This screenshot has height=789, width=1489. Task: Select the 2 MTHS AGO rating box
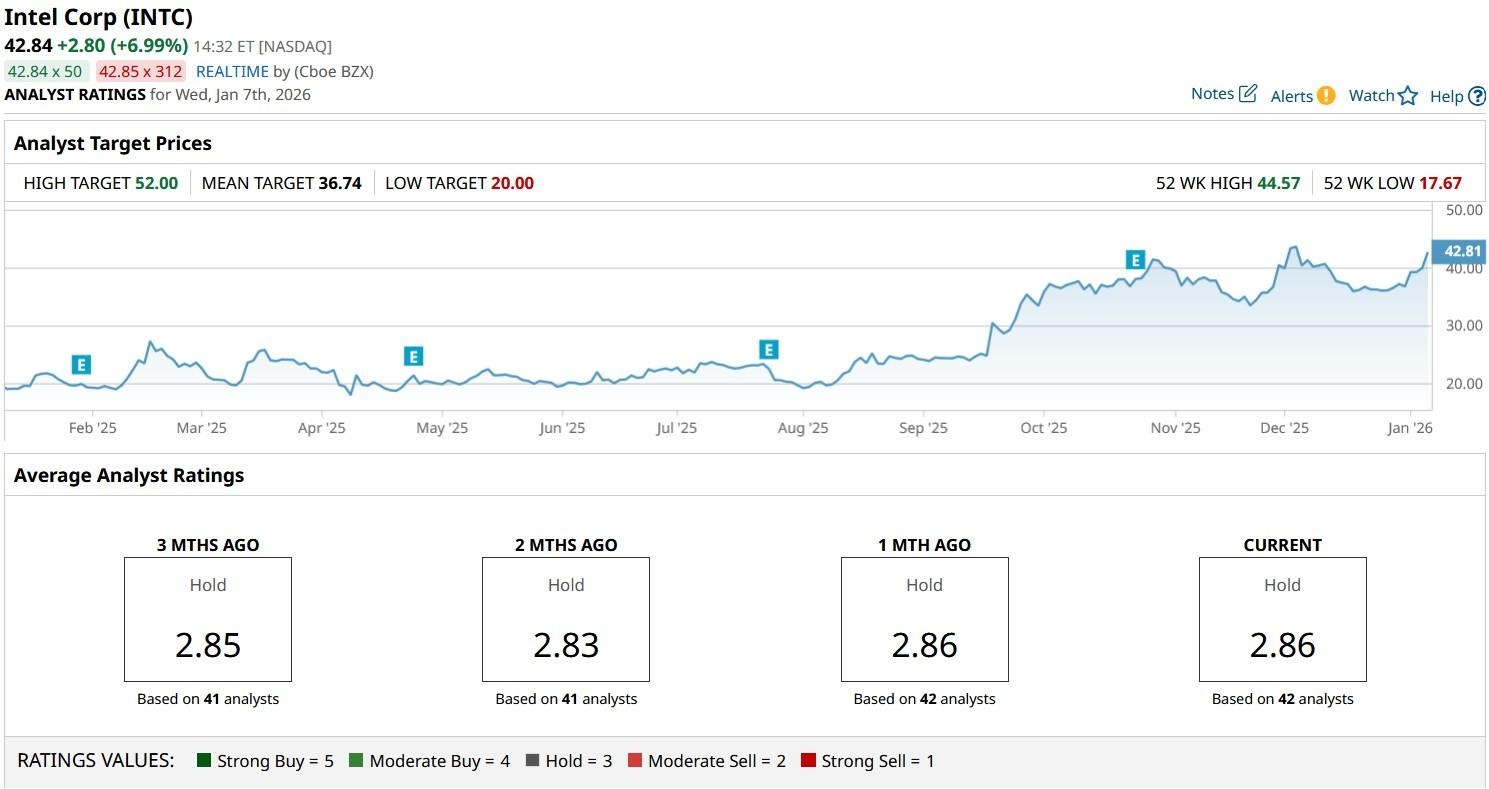pyautogui.click(x=566, y=620)
